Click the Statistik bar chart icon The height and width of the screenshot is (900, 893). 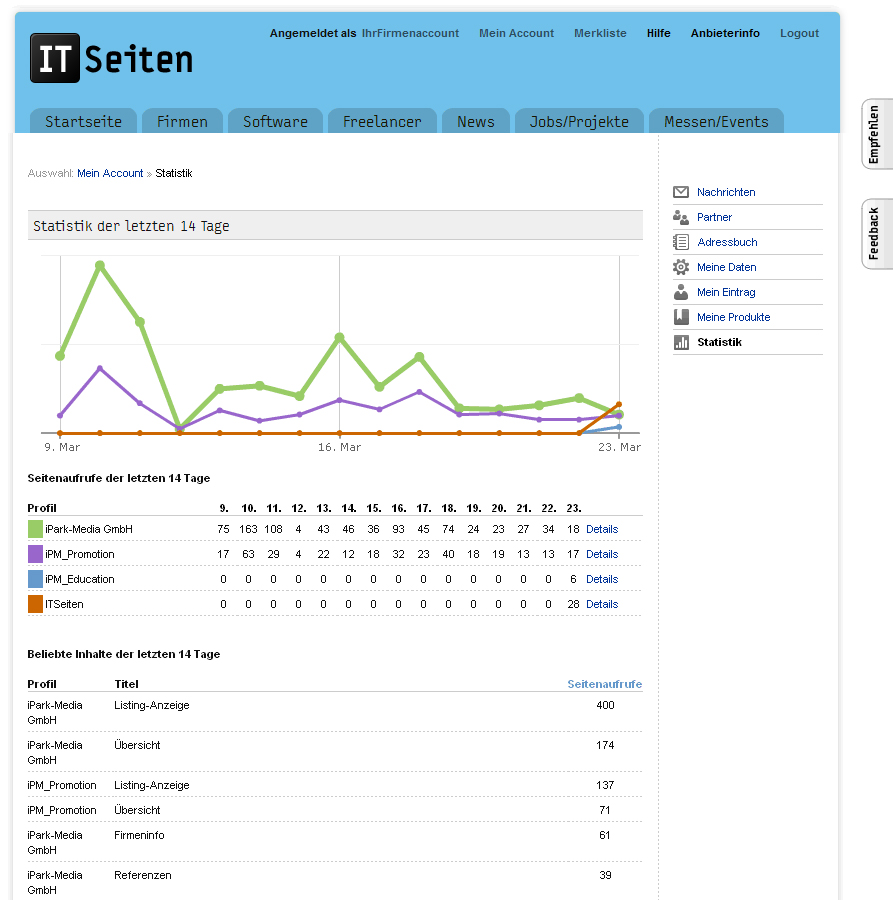pyautogui.click(x=681, y=342)
